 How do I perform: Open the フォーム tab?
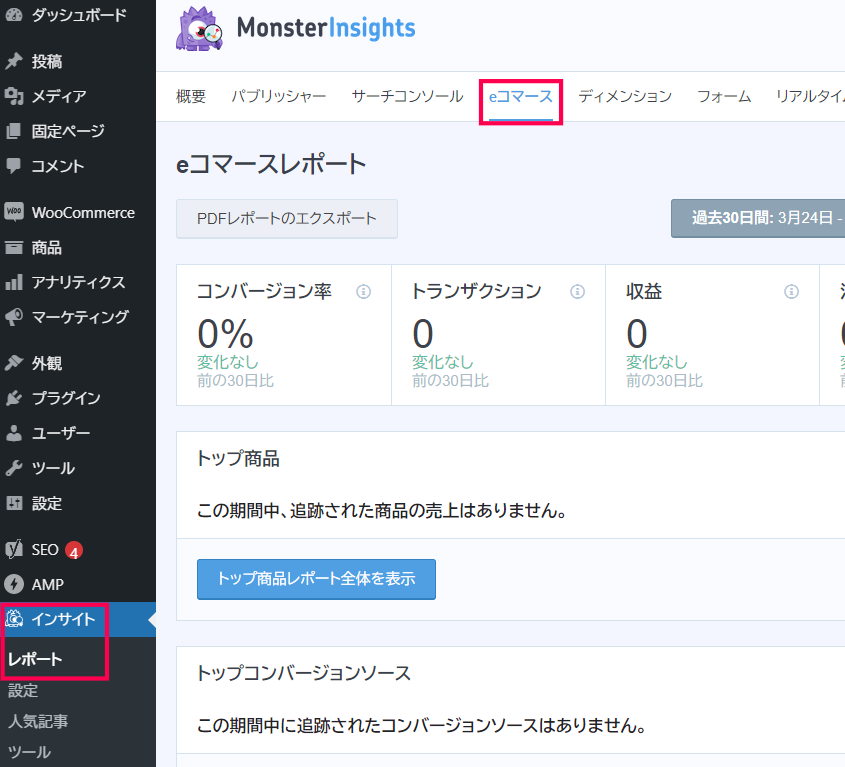coord(724,96)
